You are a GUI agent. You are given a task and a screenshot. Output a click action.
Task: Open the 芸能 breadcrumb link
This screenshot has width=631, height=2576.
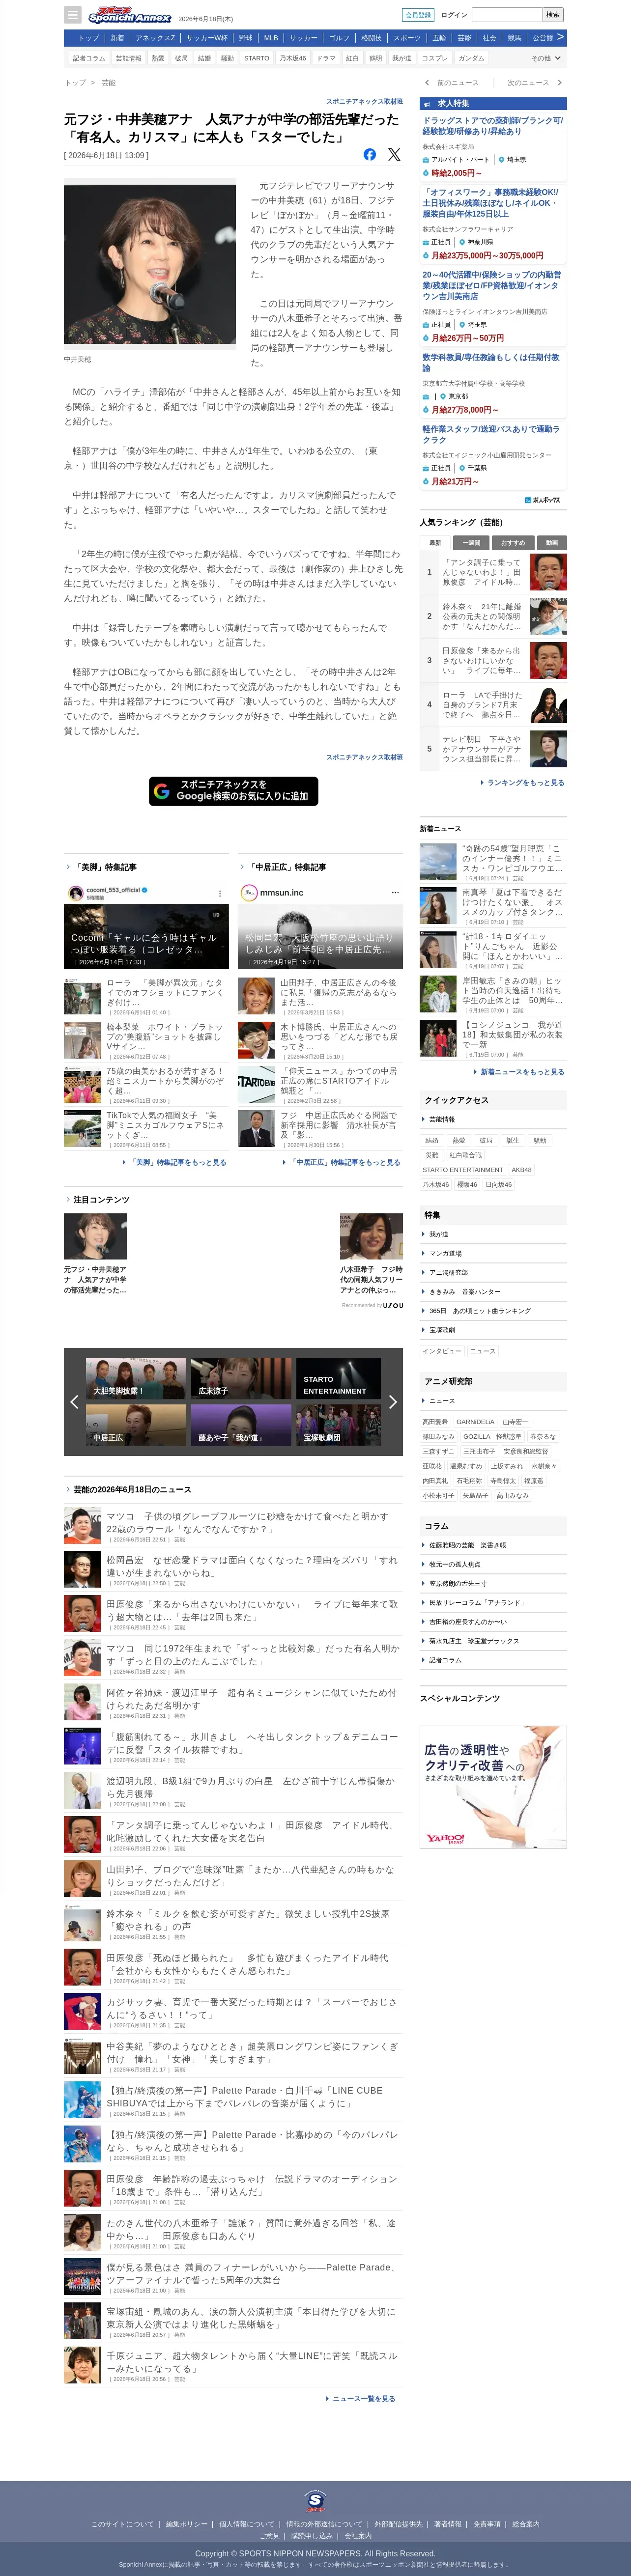pyautogui.click(x=108, y=83)
